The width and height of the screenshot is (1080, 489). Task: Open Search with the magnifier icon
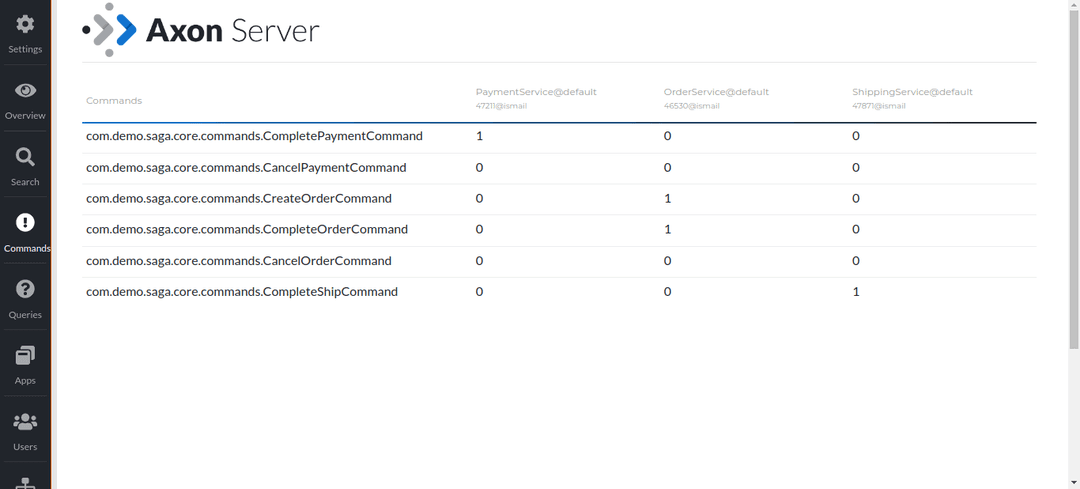(25, 157)
